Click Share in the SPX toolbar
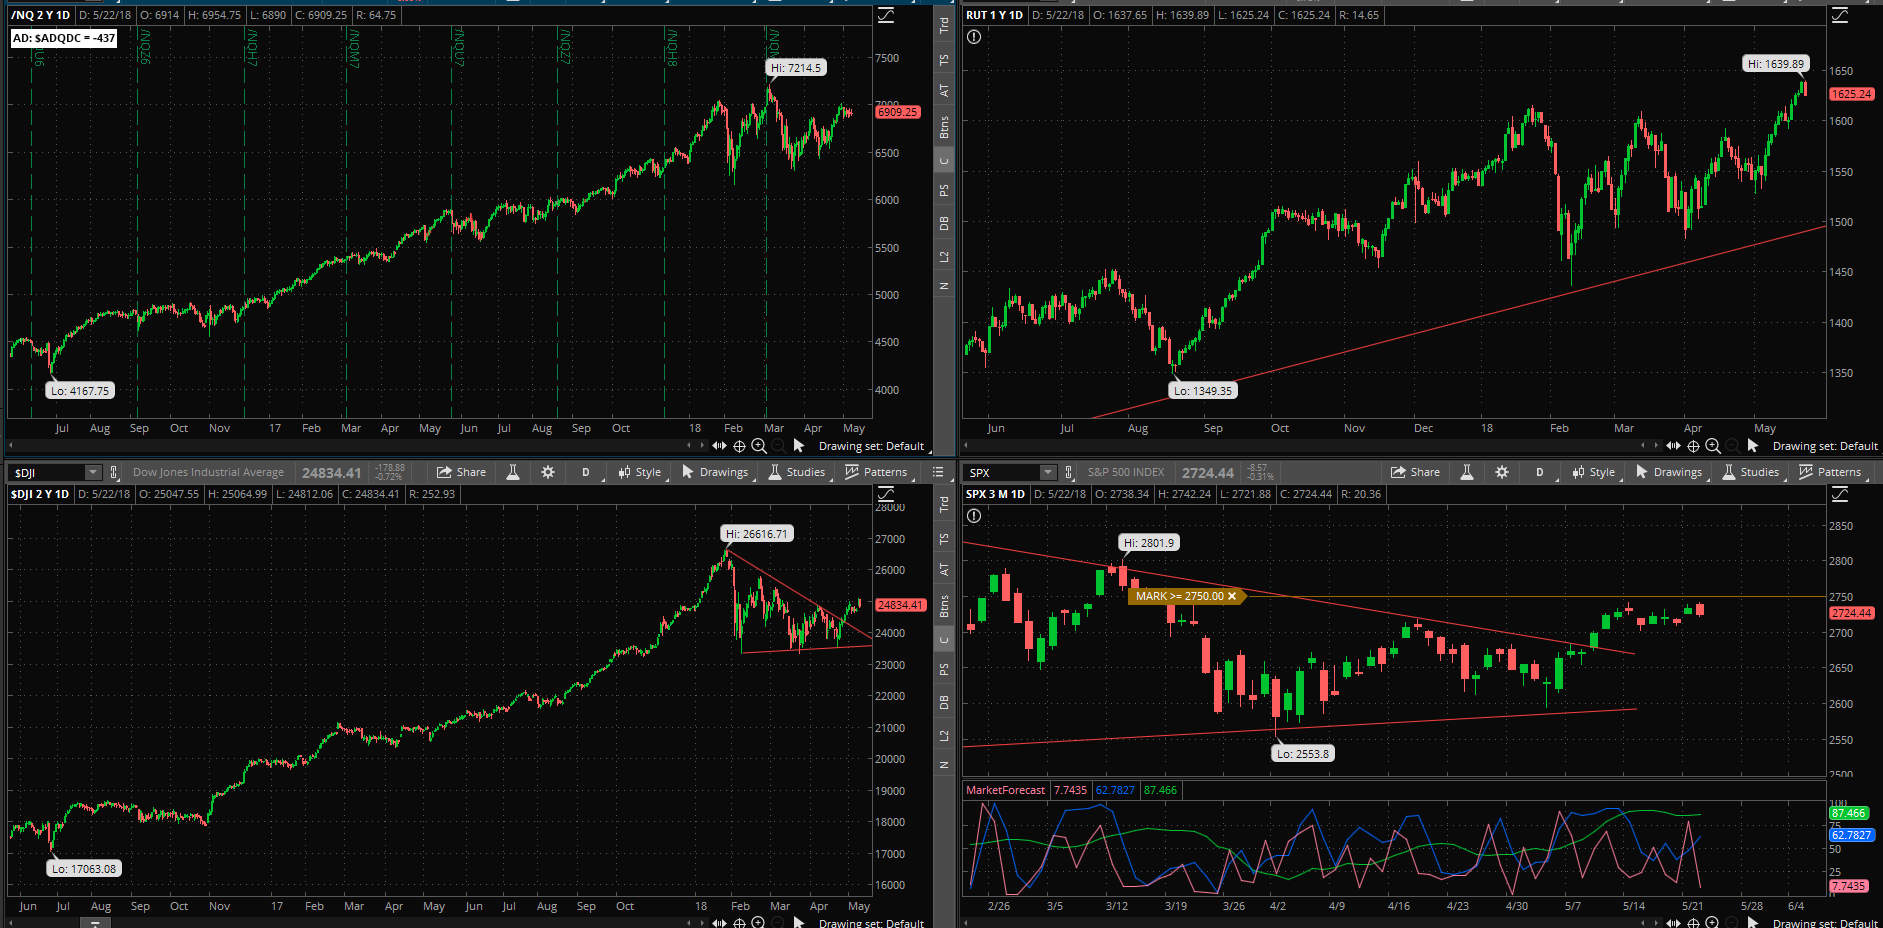 (1415, 472)
